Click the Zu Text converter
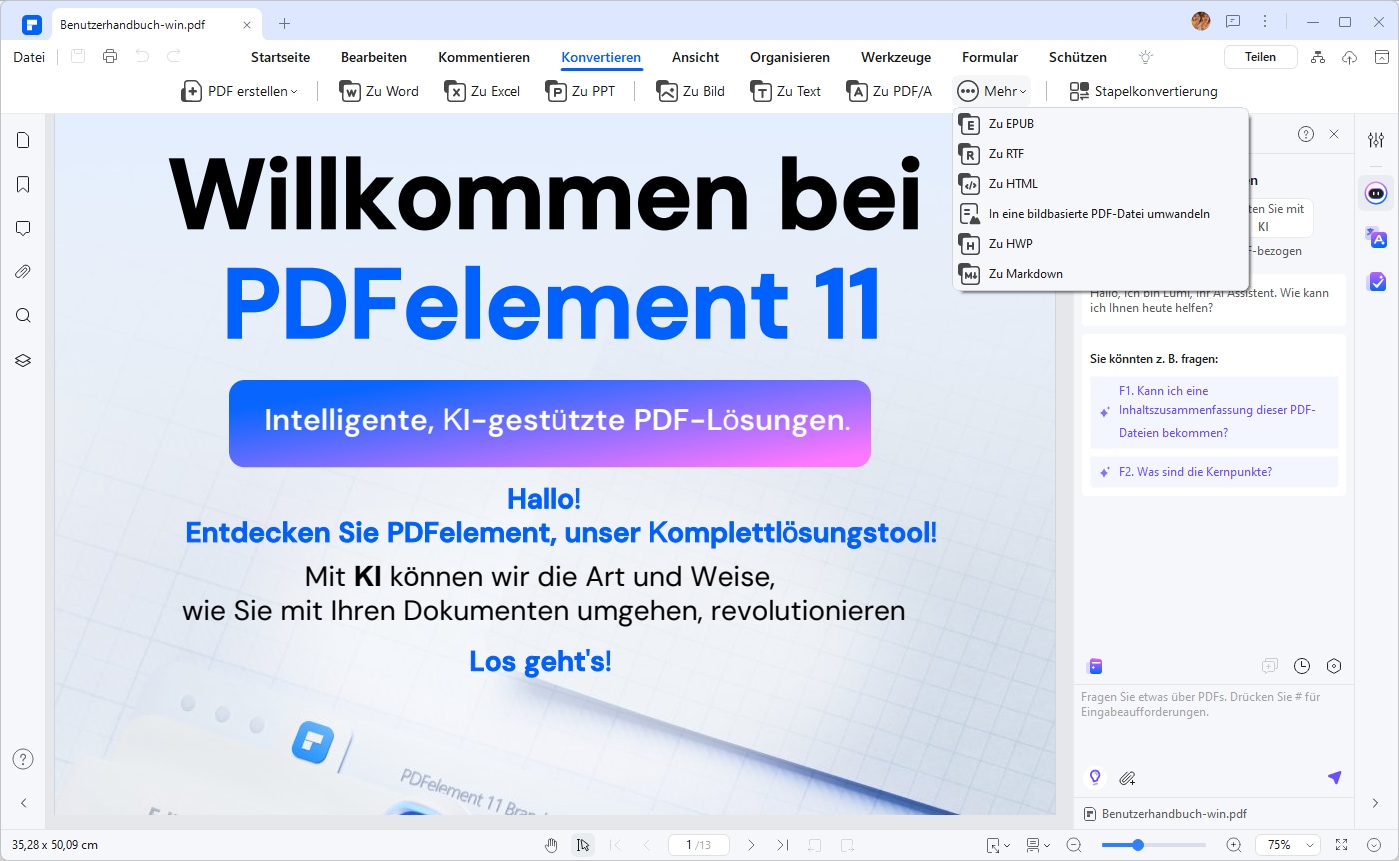This screenshot has height=861, width=1399. pyautogui.click(x=786, y=91)
